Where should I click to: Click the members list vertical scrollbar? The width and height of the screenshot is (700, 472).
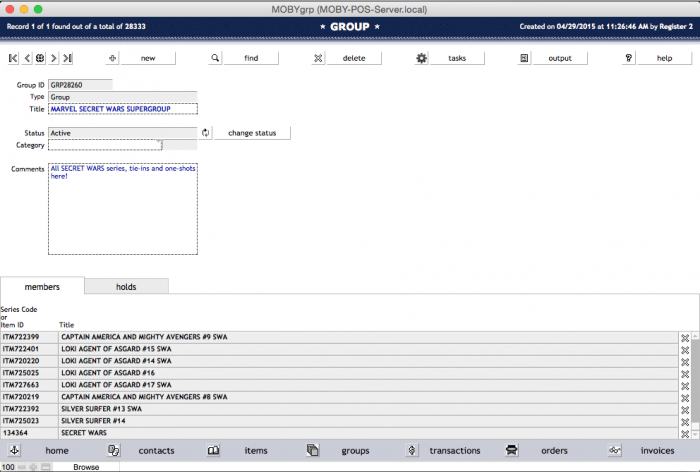point(696,385)
